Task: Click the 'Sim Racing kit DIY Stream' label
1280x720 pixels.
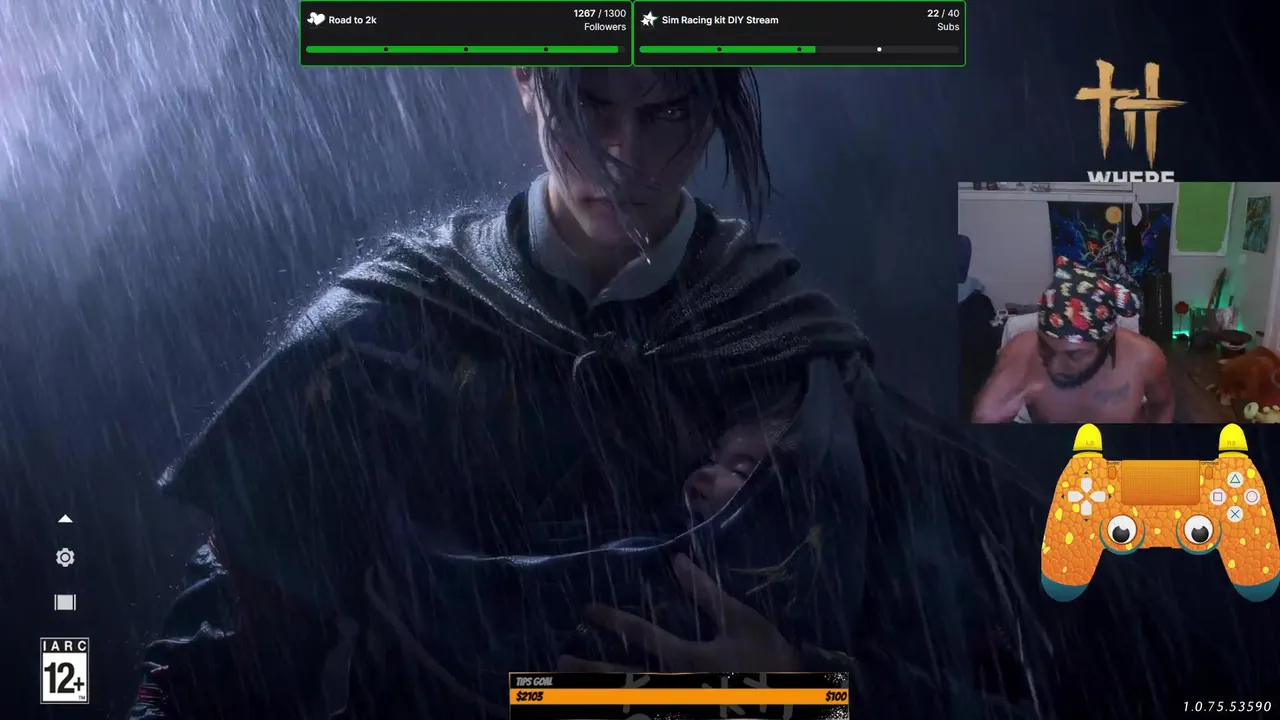Action: point(720,20)
